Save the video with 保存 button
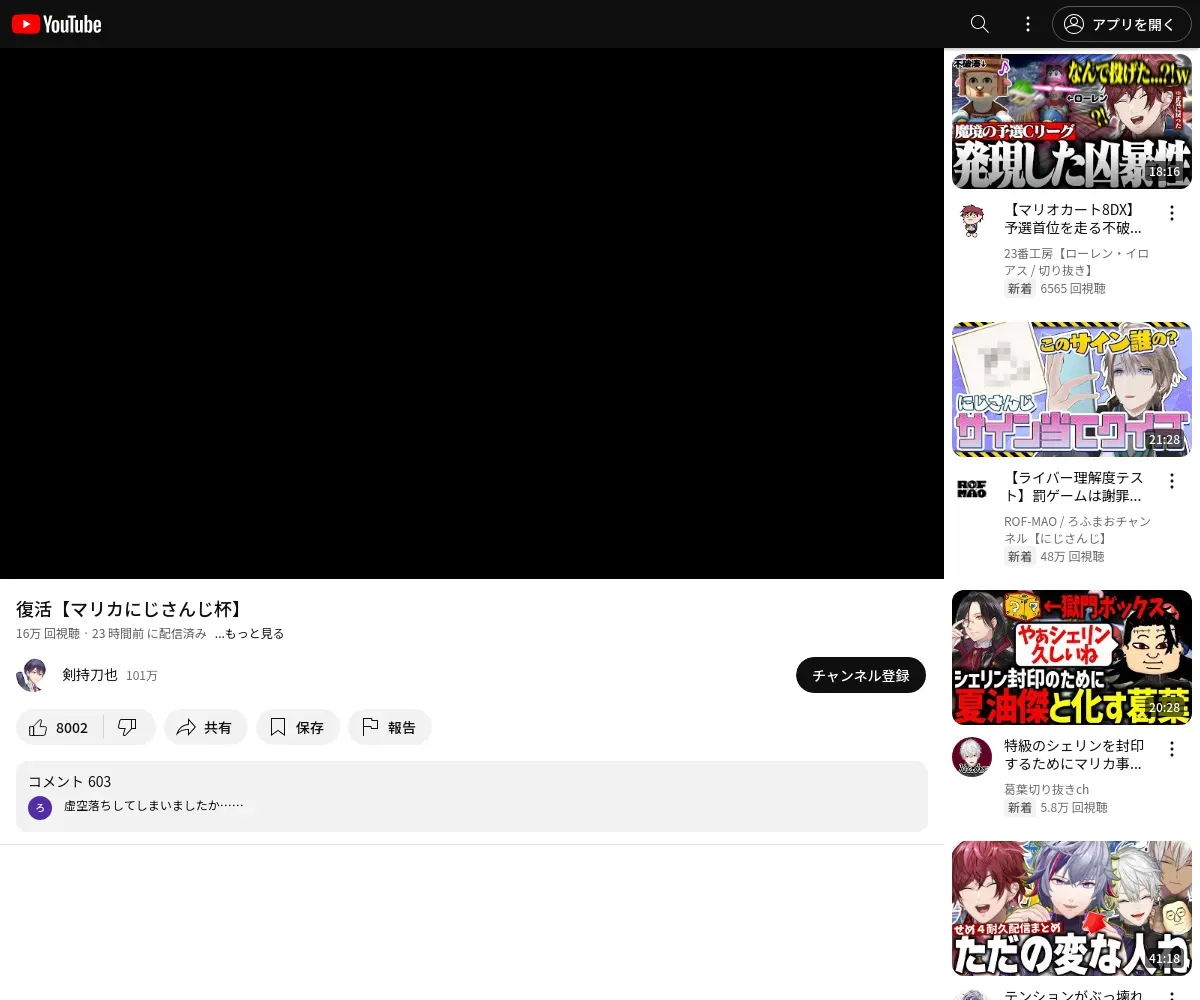Screen dimensions: 1200x1000 click(298, 727)
